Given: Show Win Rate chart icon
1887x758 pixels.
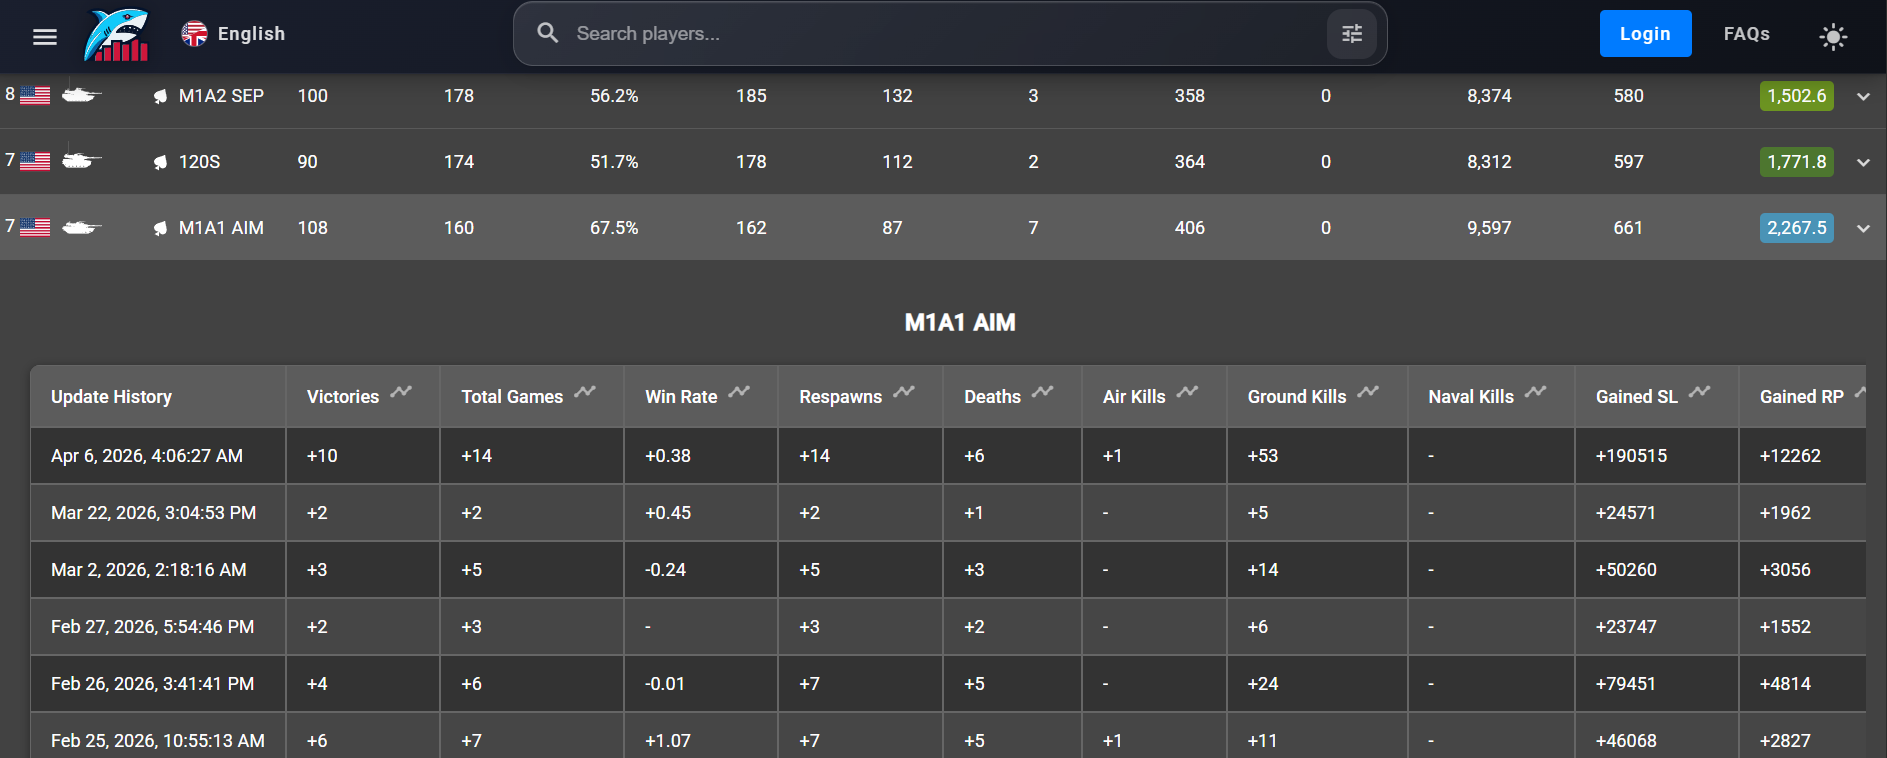Looking at the screenshot, I should (739, 392).
